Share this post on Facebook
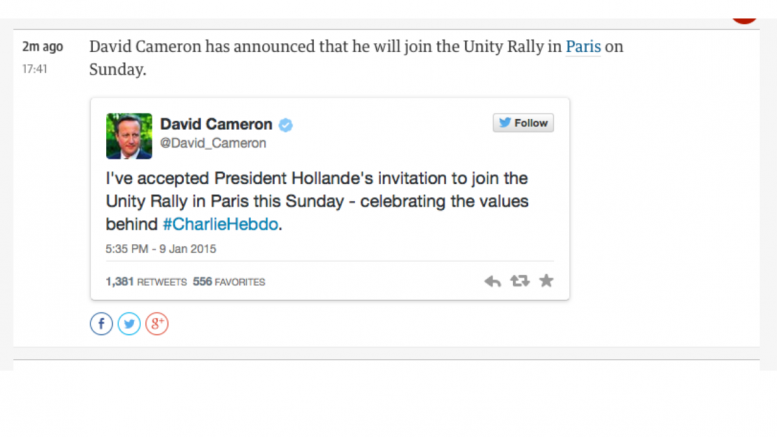Image resolution: width=777 pixels, height=437 pixels. (101, 324)
